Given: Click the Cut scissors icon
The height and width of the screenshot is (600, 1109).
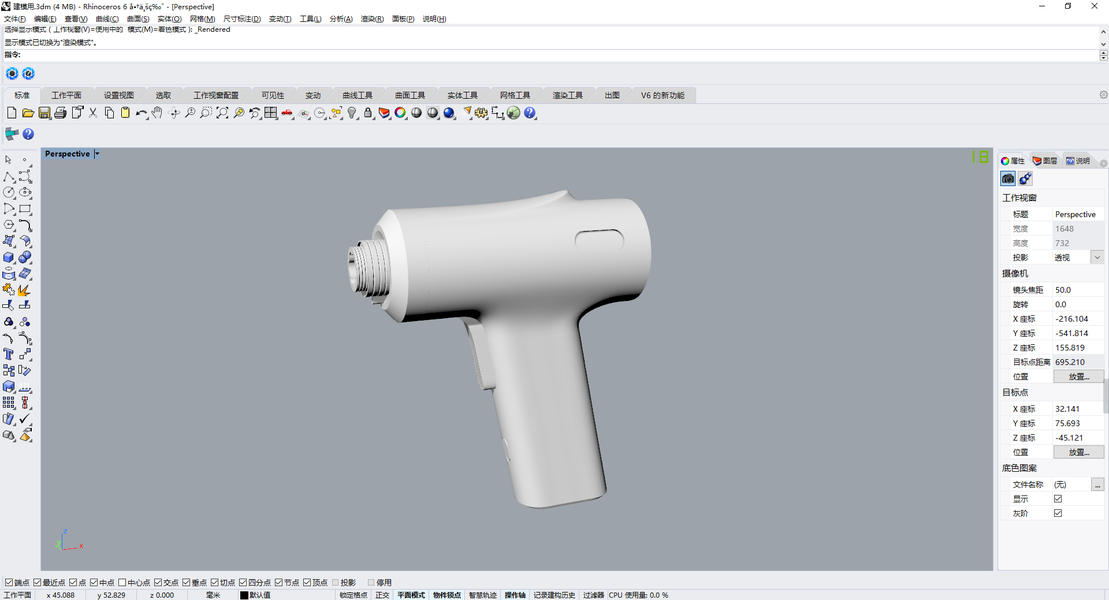Looking at the screenshot, I should tap(93, 113).
